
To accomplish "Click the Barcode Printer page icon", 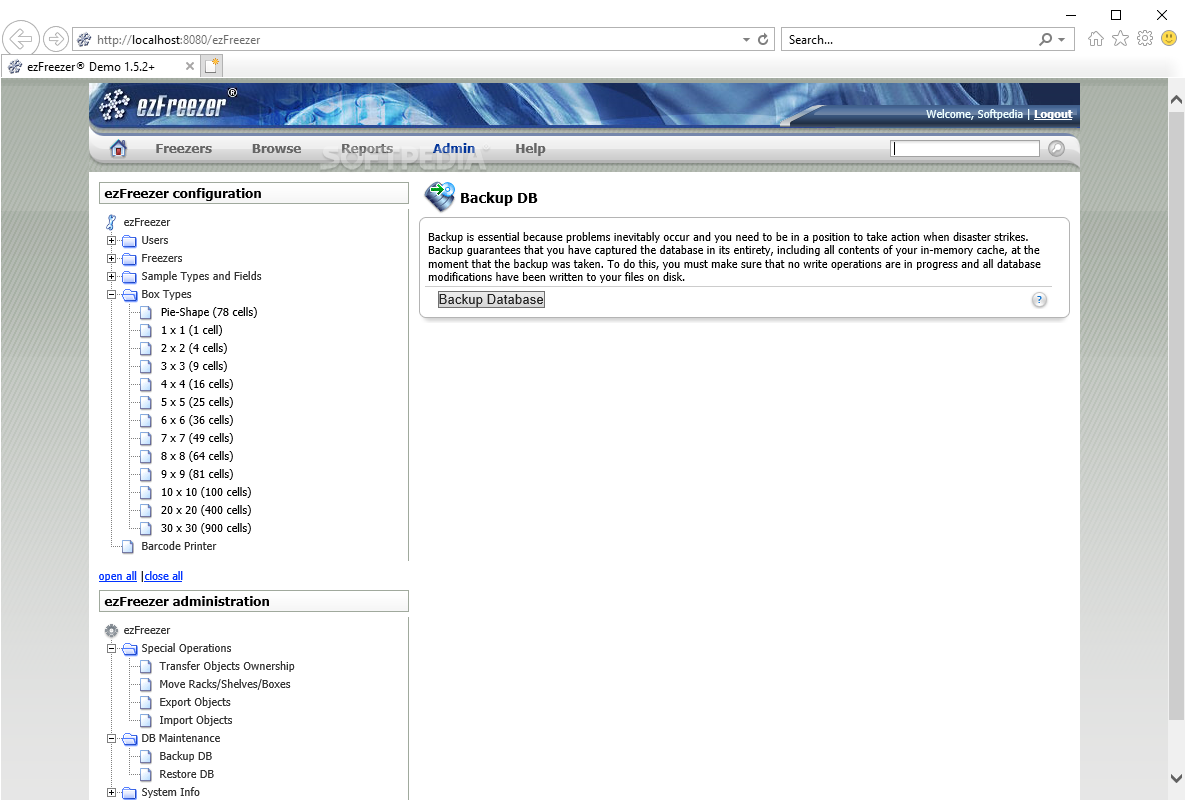I will [x=128, y=546].
